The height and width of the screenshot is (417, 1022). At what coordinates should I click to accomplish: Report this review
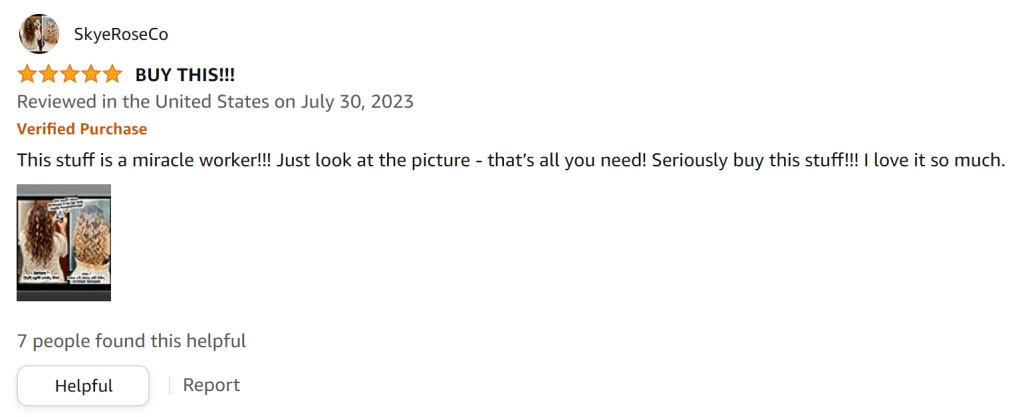[x=211, y=385]
